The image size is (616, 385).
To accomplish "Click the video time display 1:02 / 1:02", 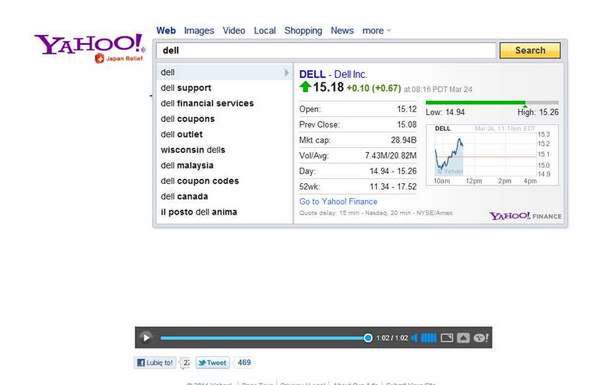I will click(392, 338).
